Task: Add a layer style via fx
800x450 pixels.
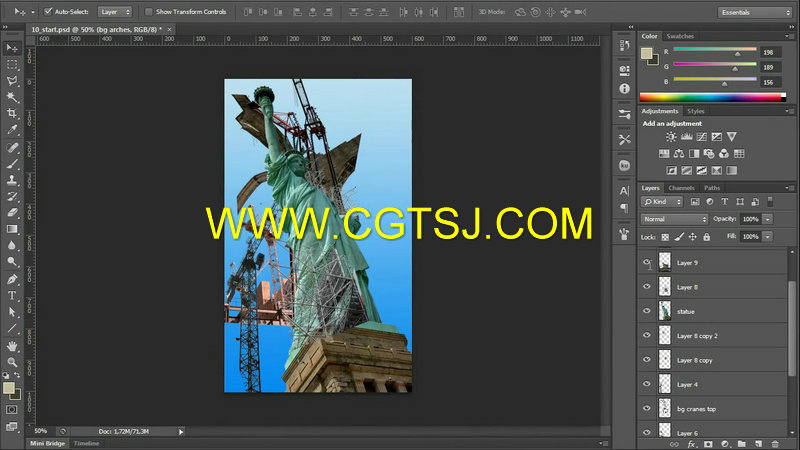Action: tap(691, 444)
